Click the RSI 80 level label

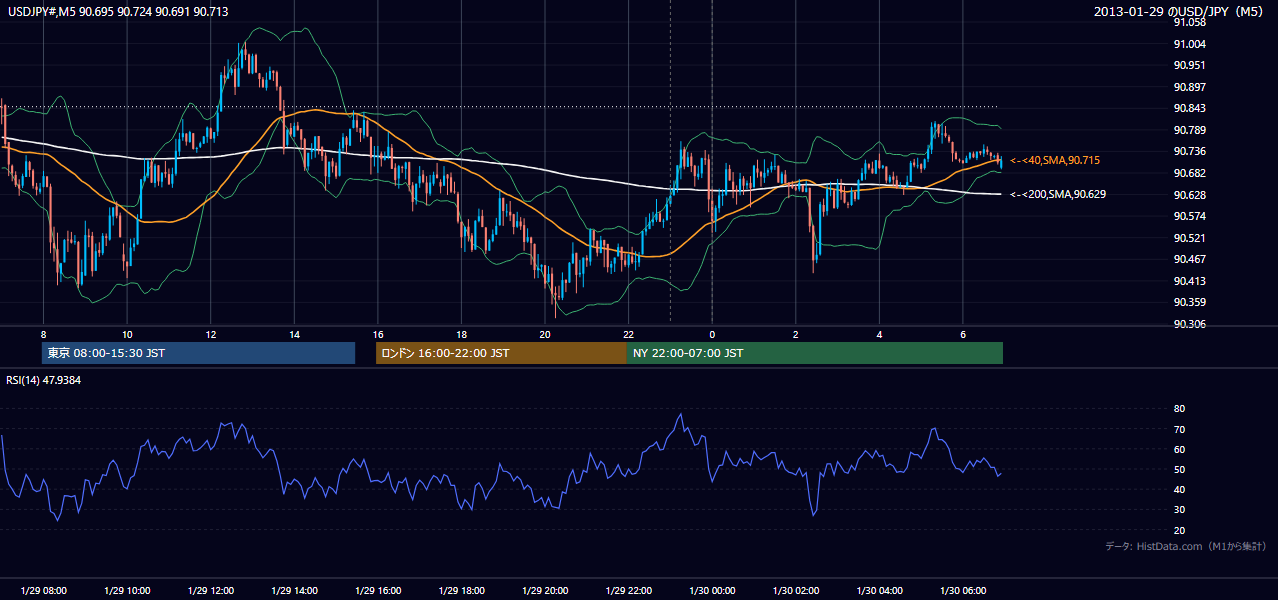(x=1179, y=409)
